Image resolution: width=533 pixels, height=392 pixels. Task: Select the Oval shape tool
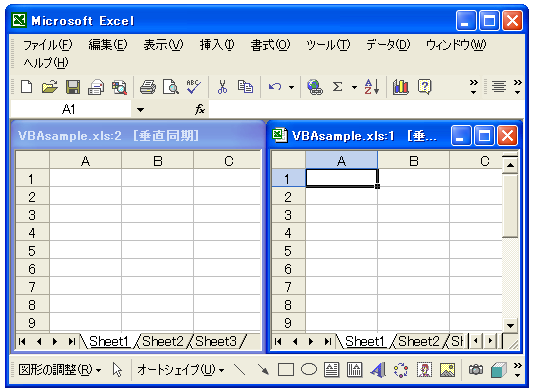[309, 370]
